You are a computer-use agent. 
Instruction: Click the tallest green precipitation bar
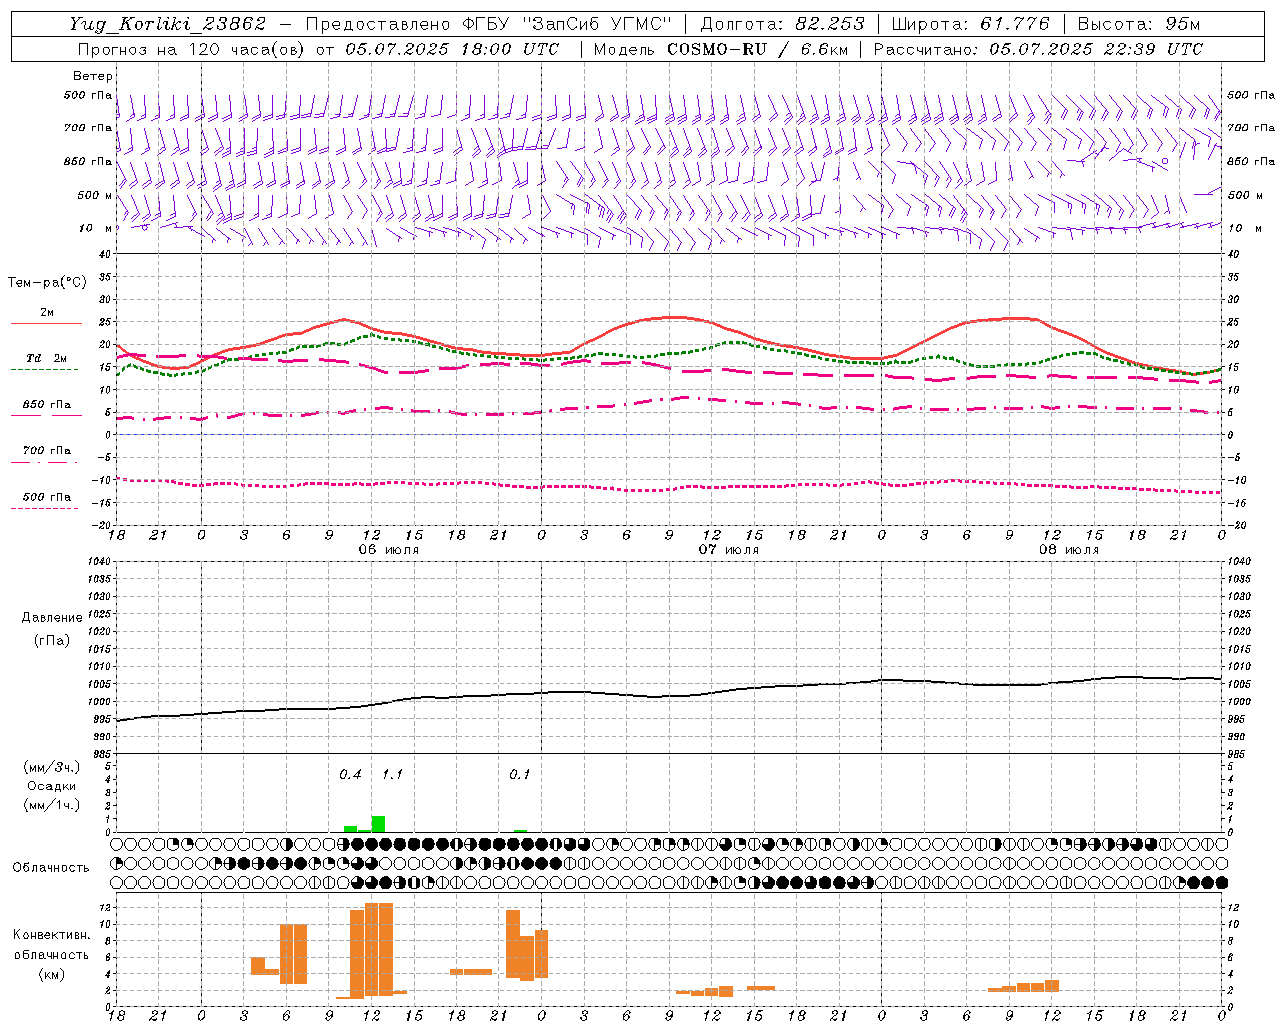[x=378, y=824]
